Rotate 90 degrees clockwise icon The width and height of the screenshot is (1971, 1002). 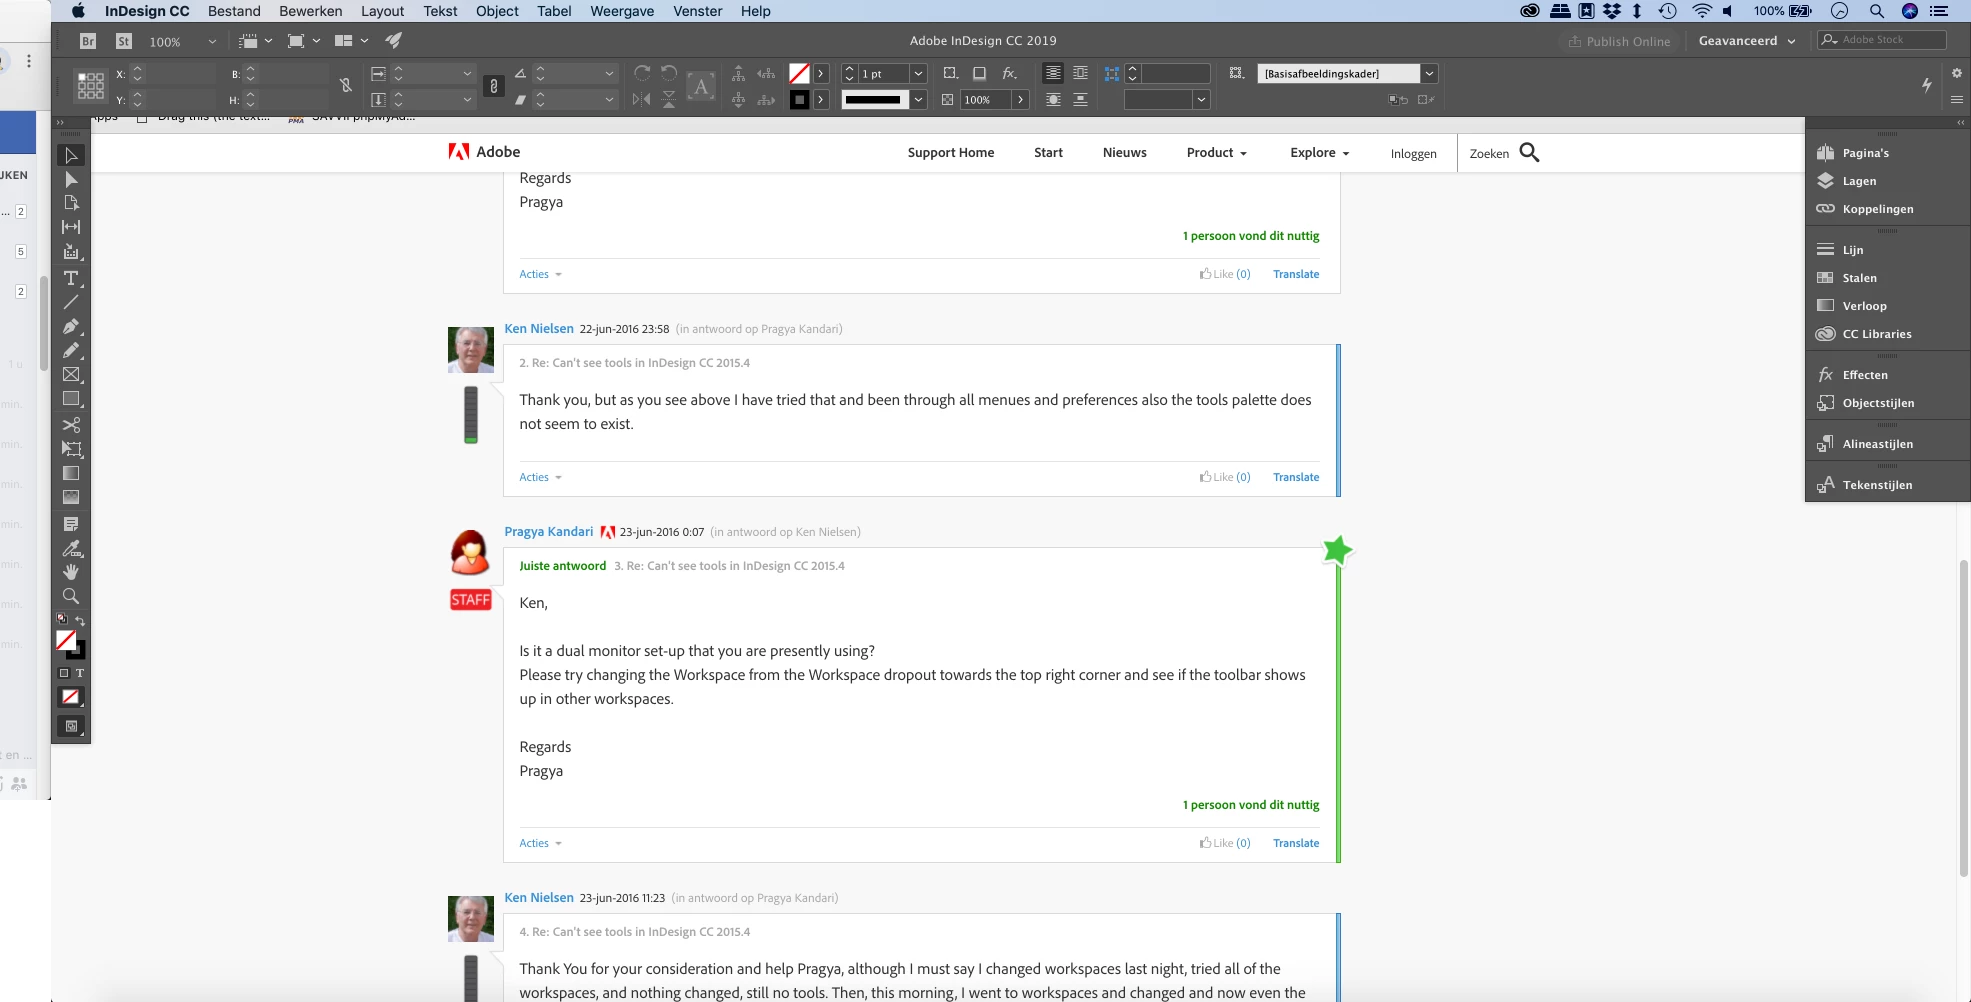[642, 73]
